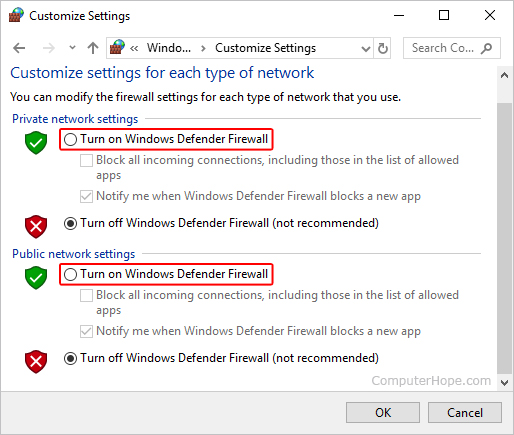514x435 pixels.
Task: Expand hidden breadcrumb path chevrons
Action: (134, 49)
